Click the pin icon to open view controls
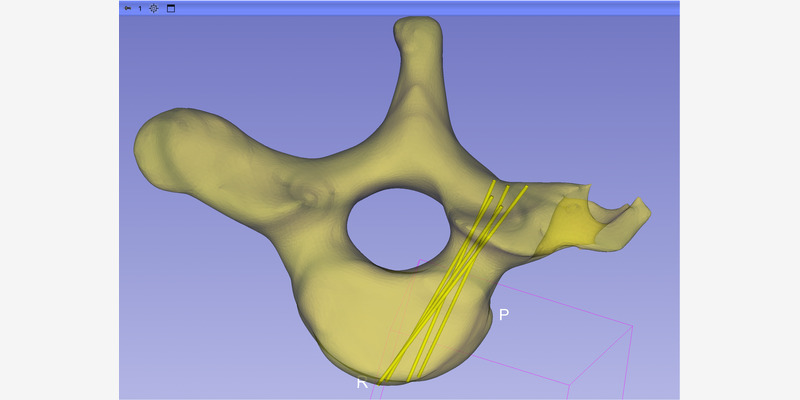Screen dimensions: 800x400 click(x=127, y=8)
